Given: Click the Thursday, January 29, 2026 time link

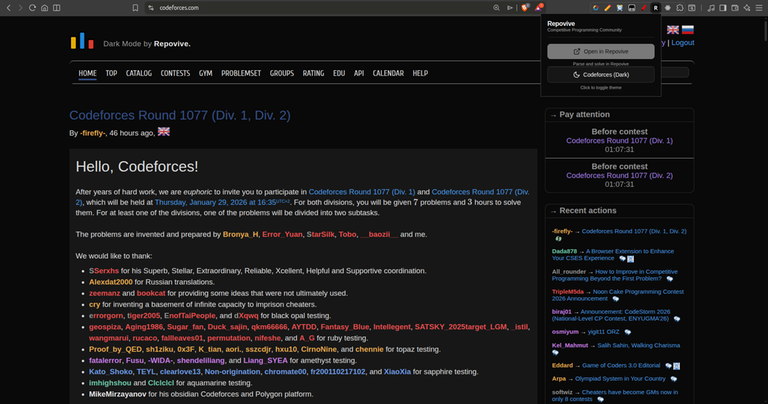Looking at the screenshot, I should tap(223, 202).
